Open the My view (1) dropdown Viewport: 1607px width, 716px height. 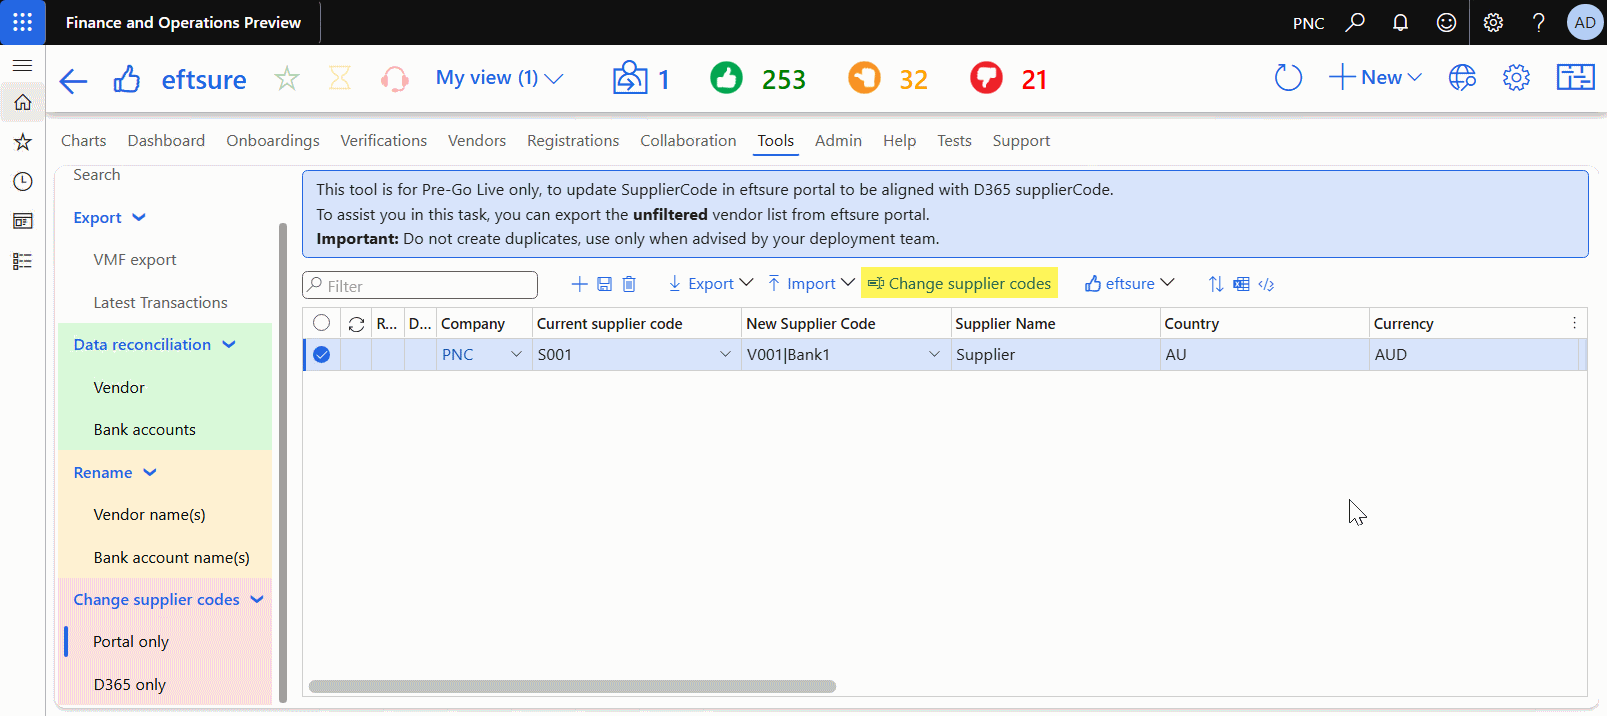tap(499, 78)
